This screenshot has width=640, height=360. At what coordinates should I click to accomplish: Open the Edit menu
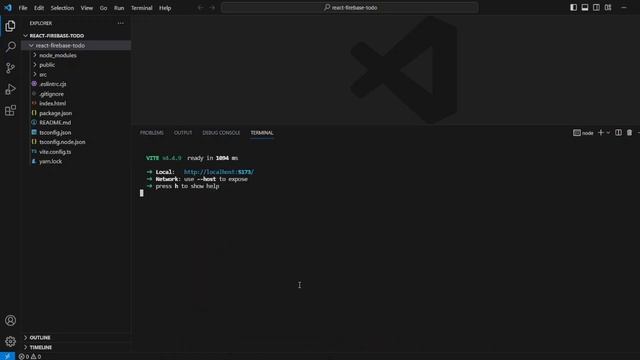pyautogui.click(x=39, y=8)
